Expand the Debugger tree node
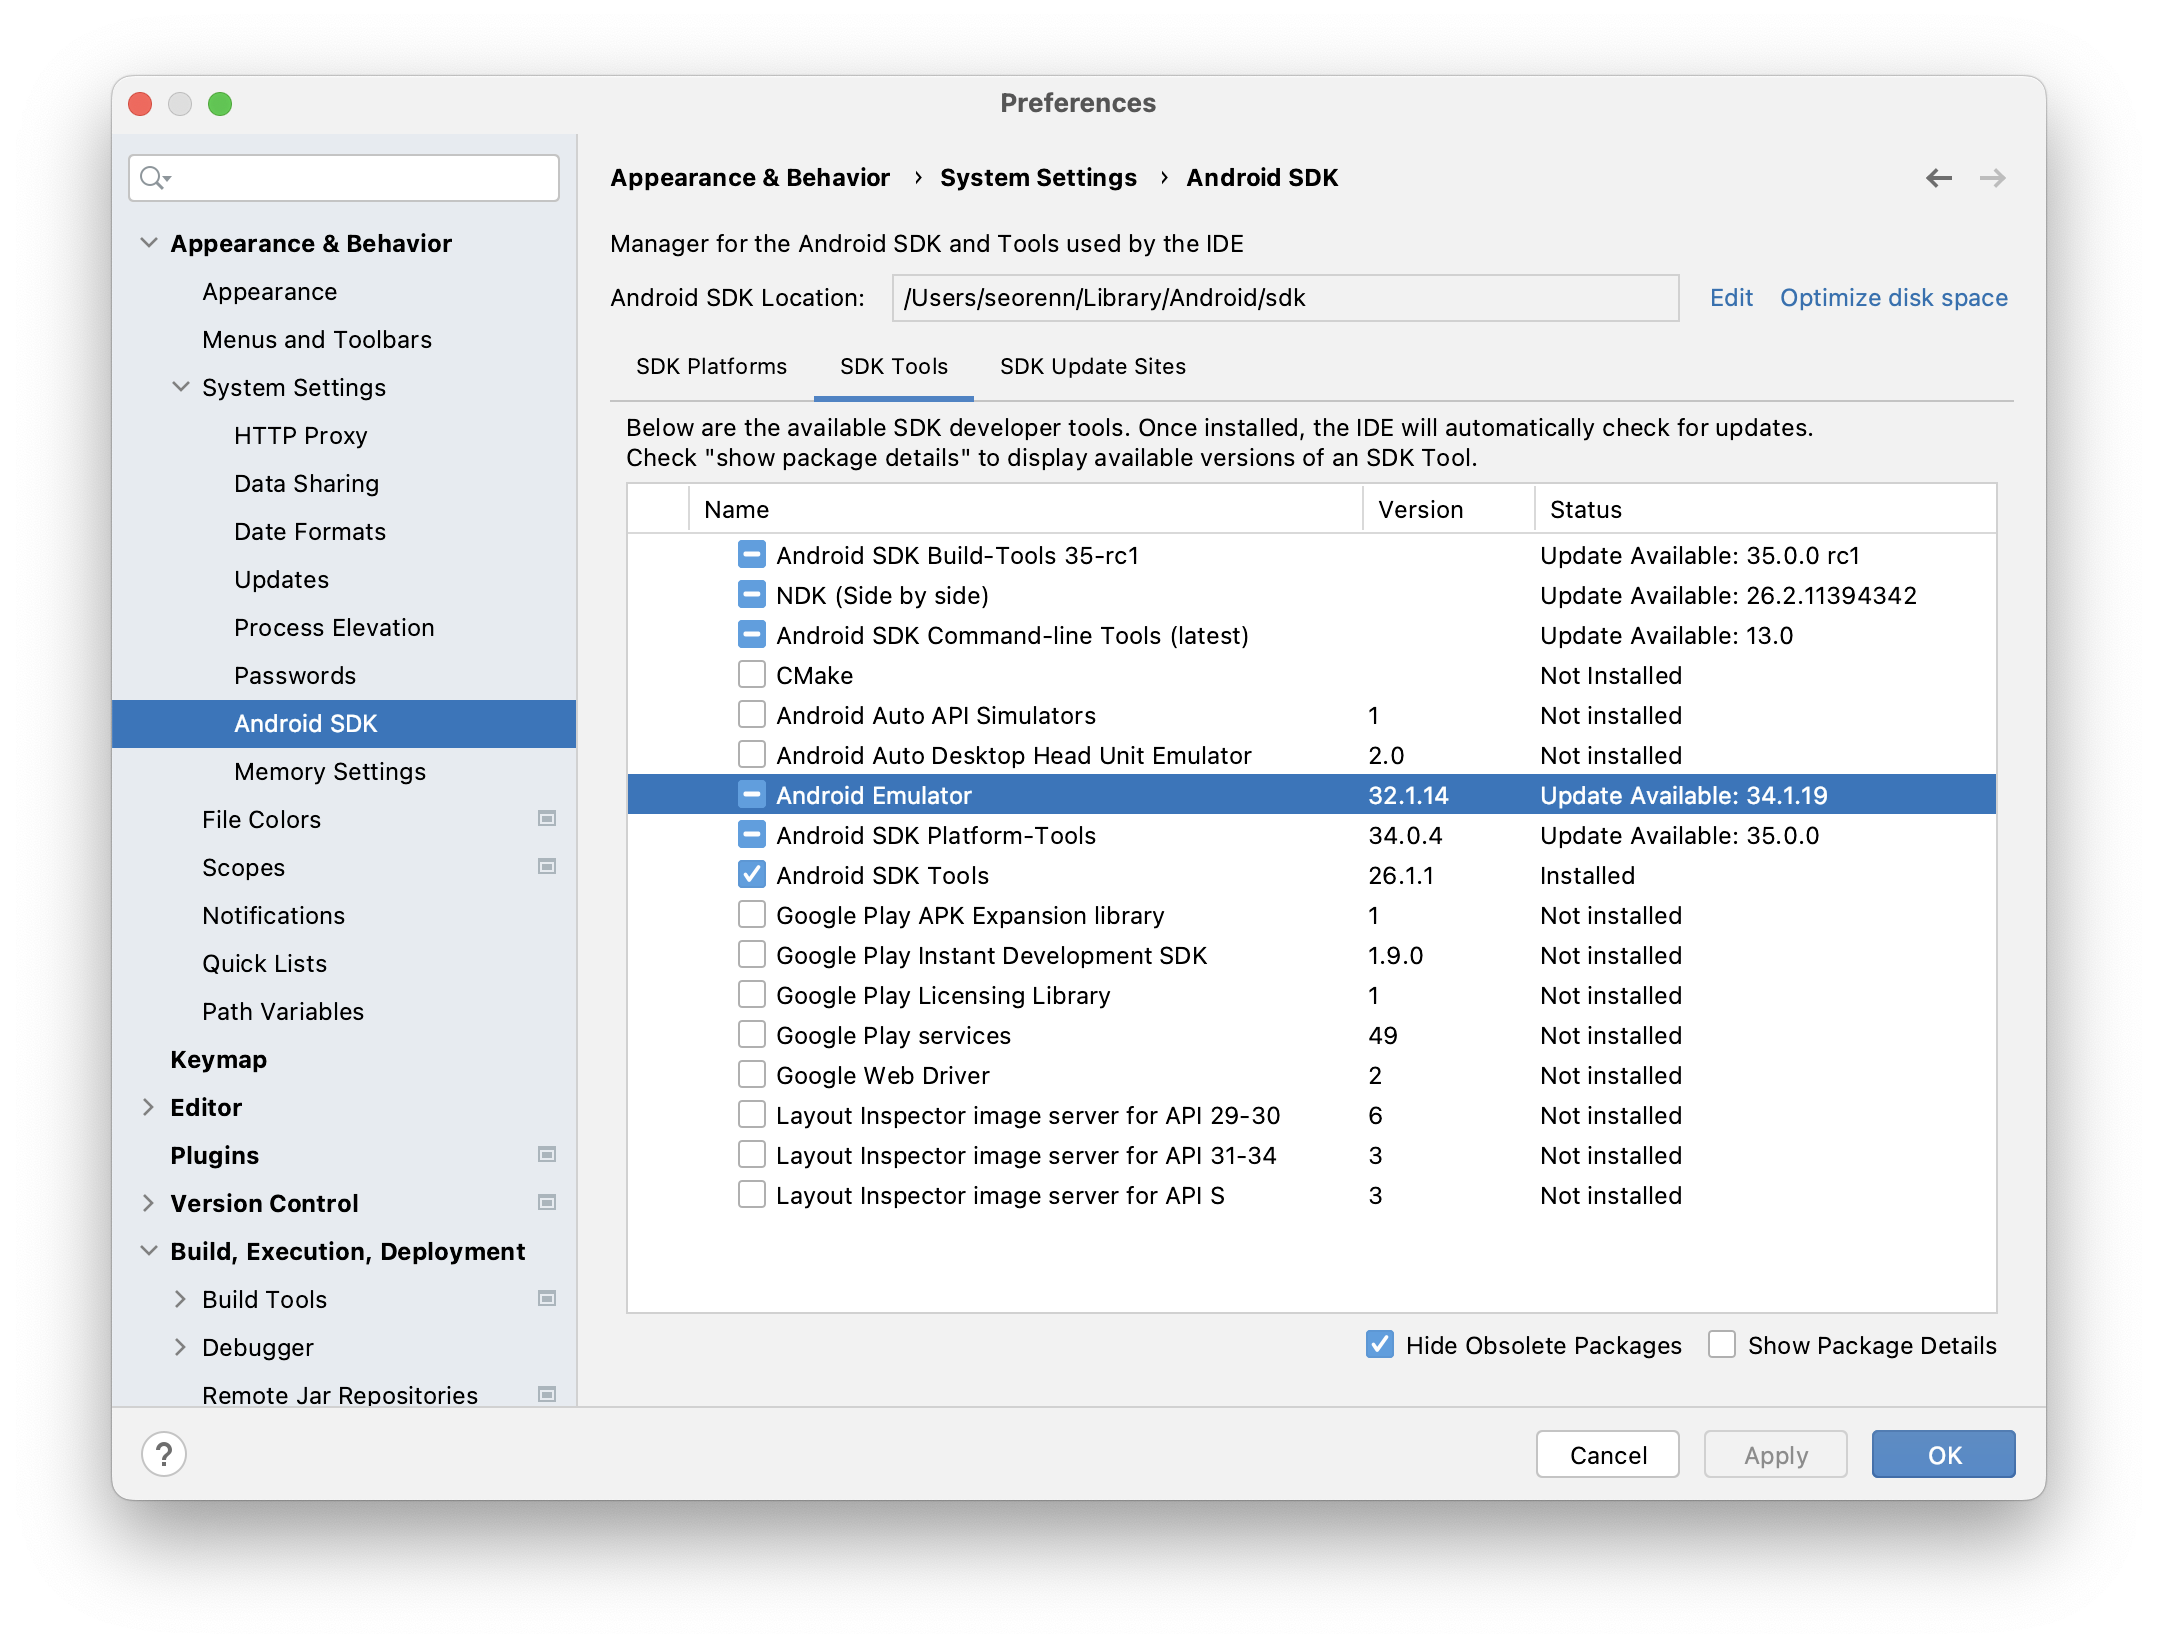 pyautogui.click(x=181, y=1347)
